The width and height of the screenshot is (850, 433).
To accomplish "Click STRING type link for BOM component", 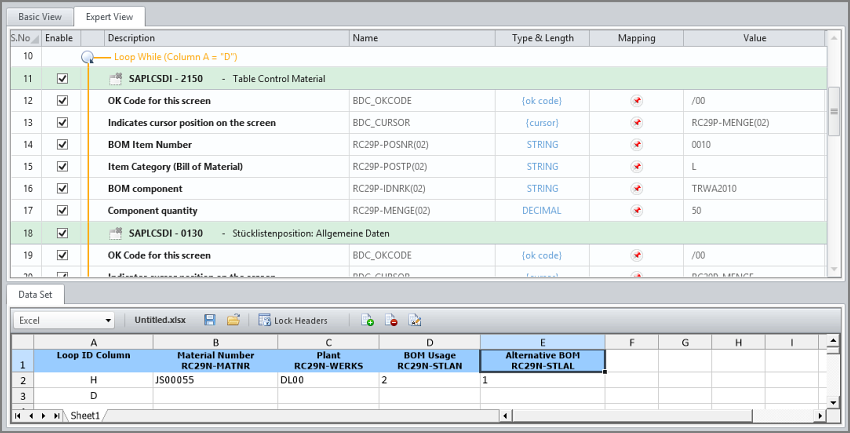I will pos(542,189).
